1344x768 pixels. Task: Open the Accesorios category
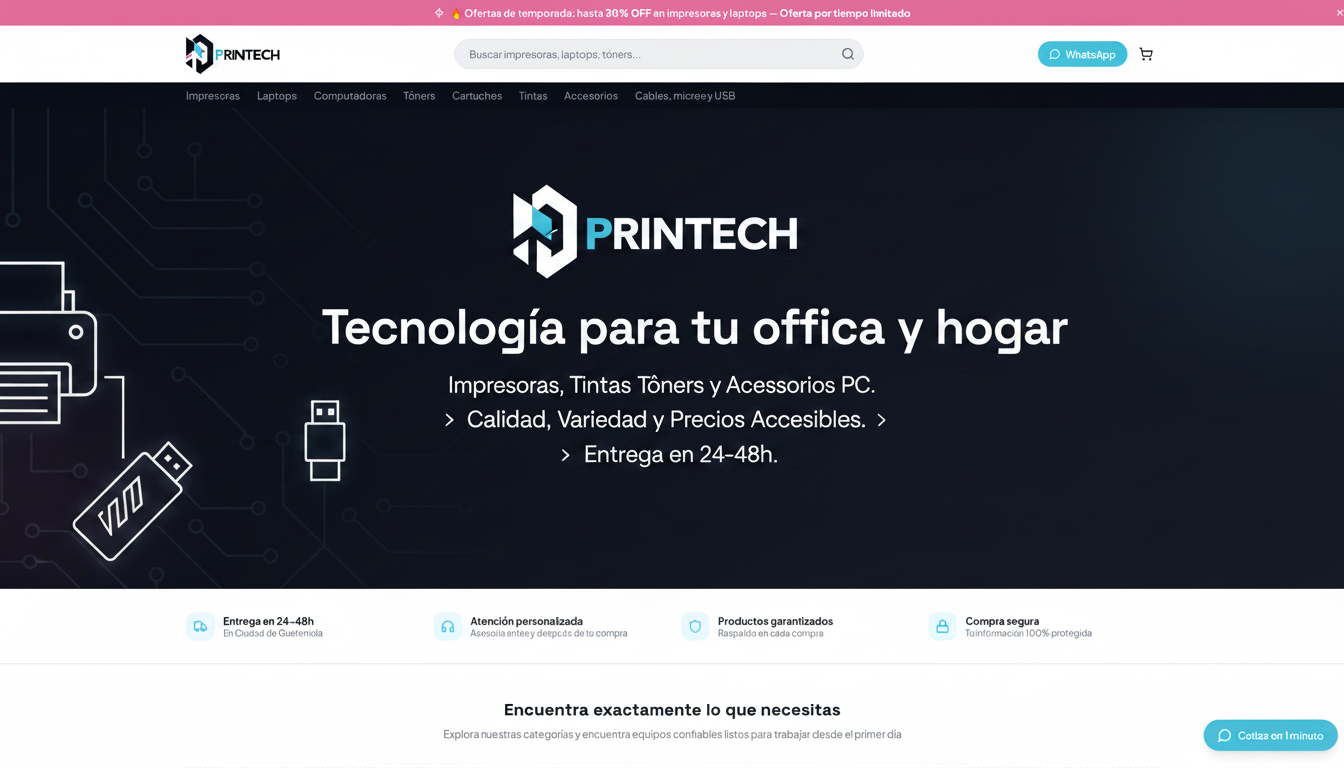pos(591,96)
